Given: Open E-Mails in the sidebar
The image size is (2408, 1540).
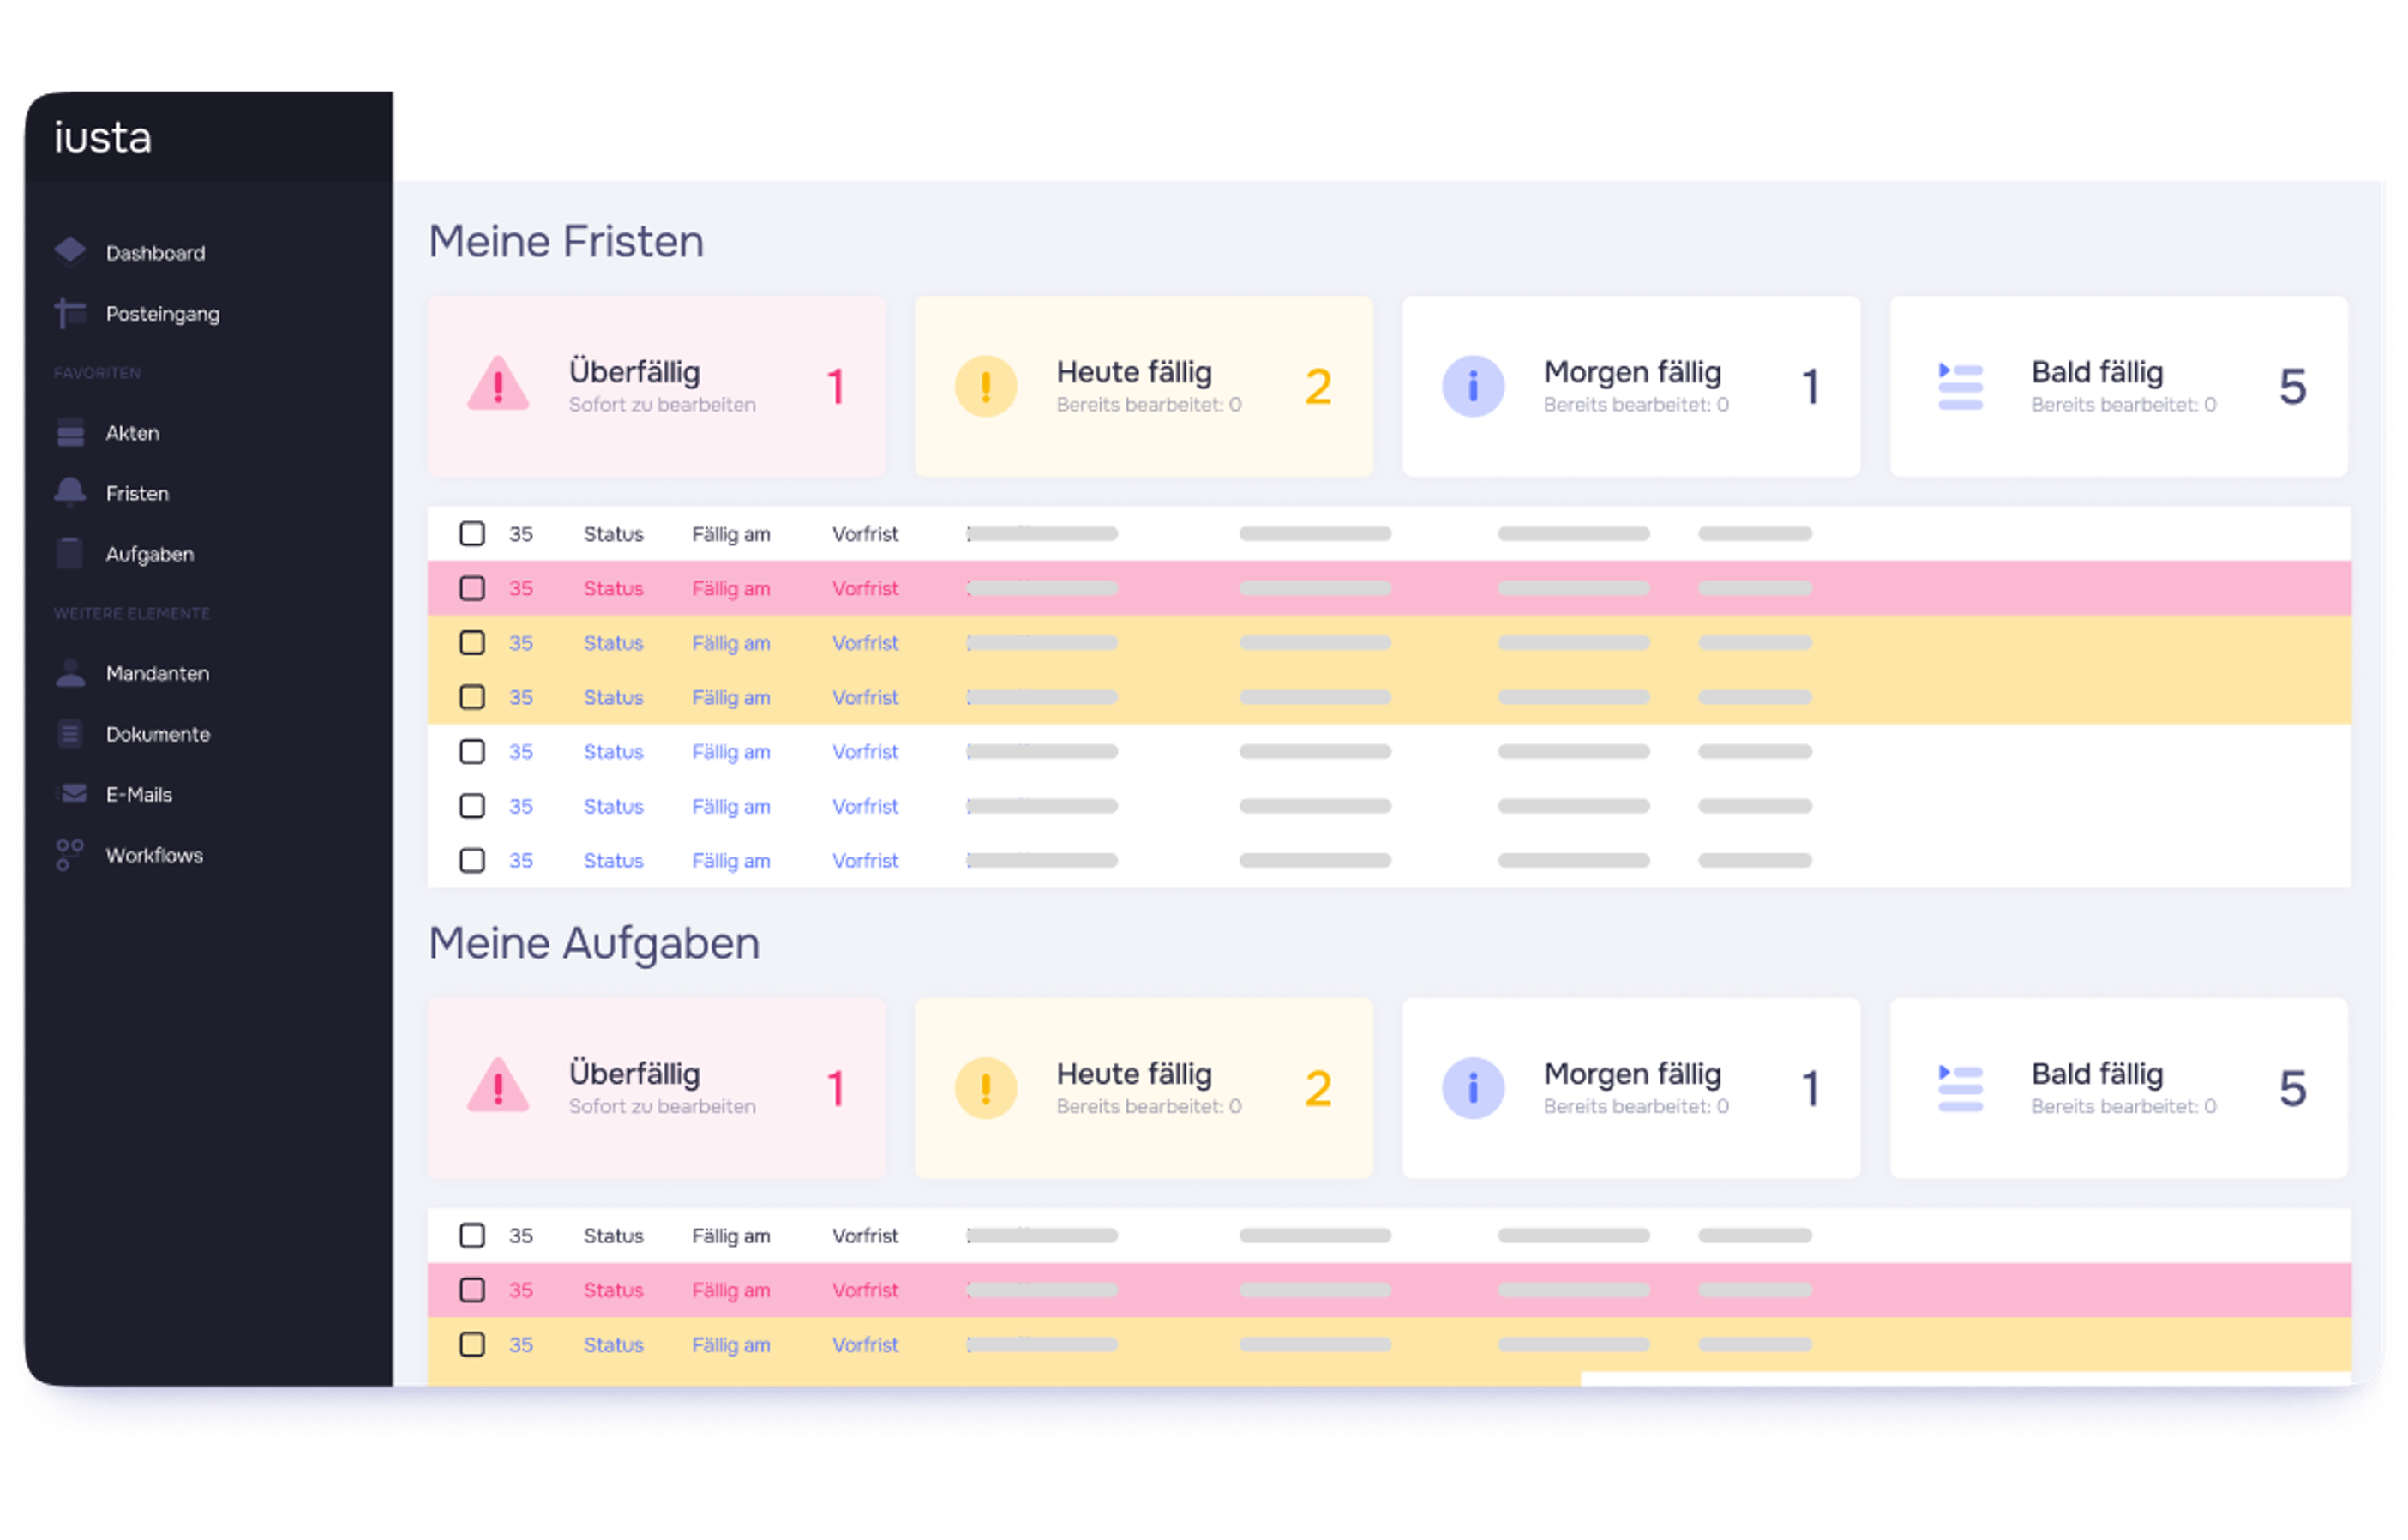Looking at the screenshot, I should 139,795.
